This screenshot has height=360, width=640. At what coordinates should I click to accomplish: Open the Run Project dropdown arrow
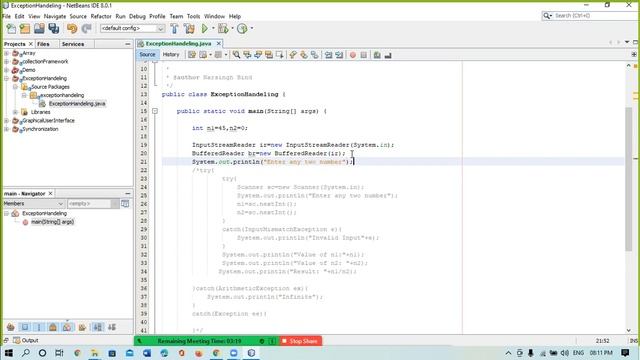213,28
